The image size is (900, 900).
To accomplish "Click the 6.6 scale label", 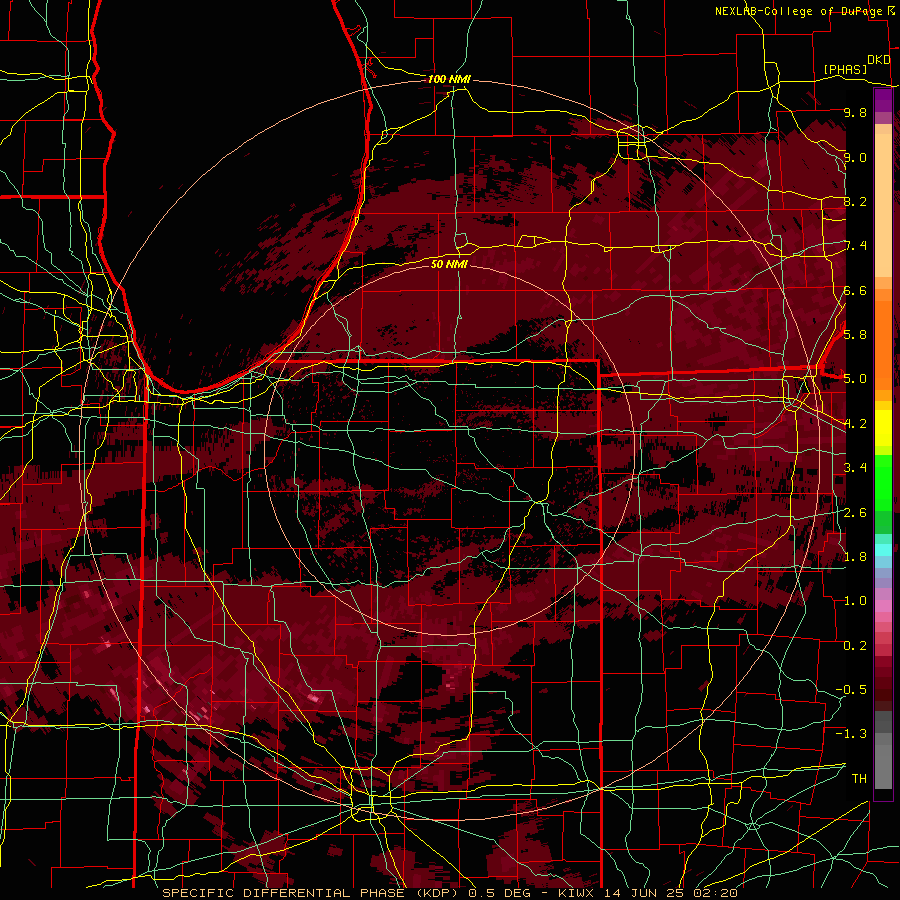I will click(x=855, y=290).
